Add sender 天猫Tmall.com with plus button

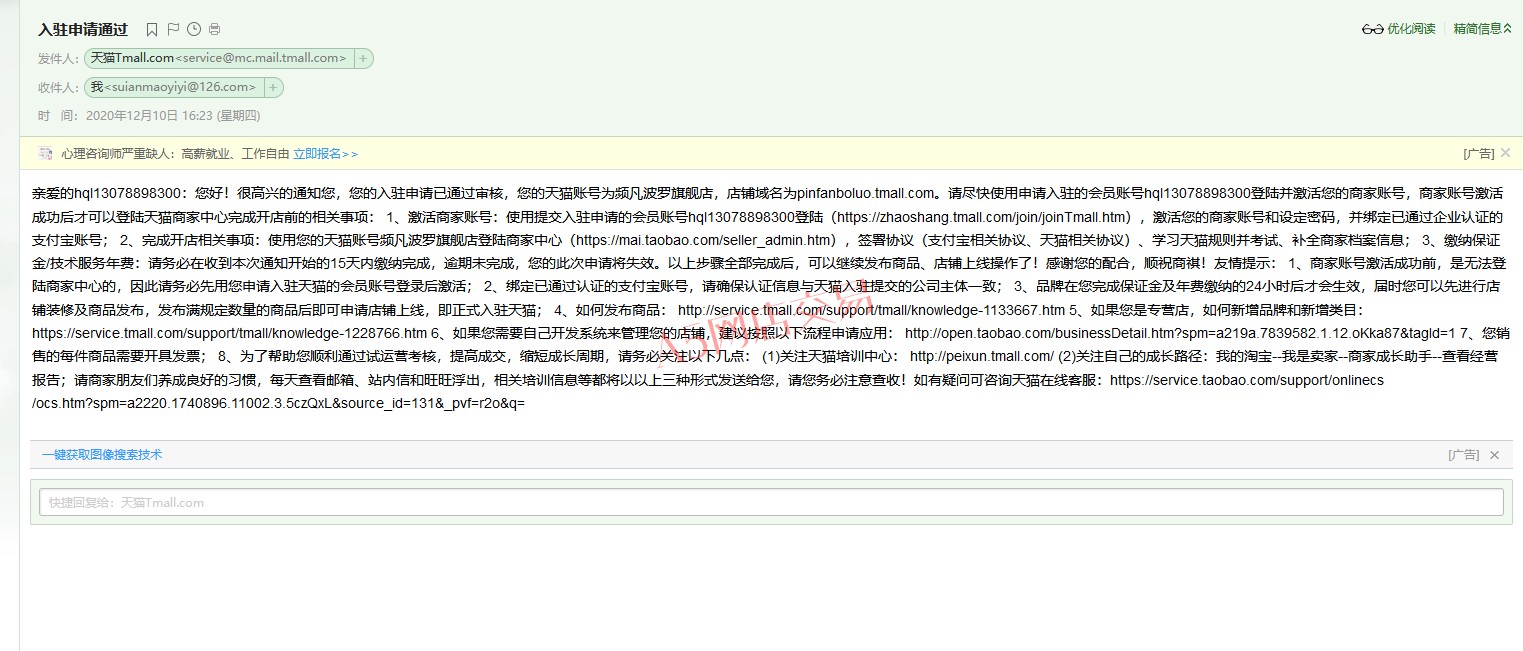363,59
